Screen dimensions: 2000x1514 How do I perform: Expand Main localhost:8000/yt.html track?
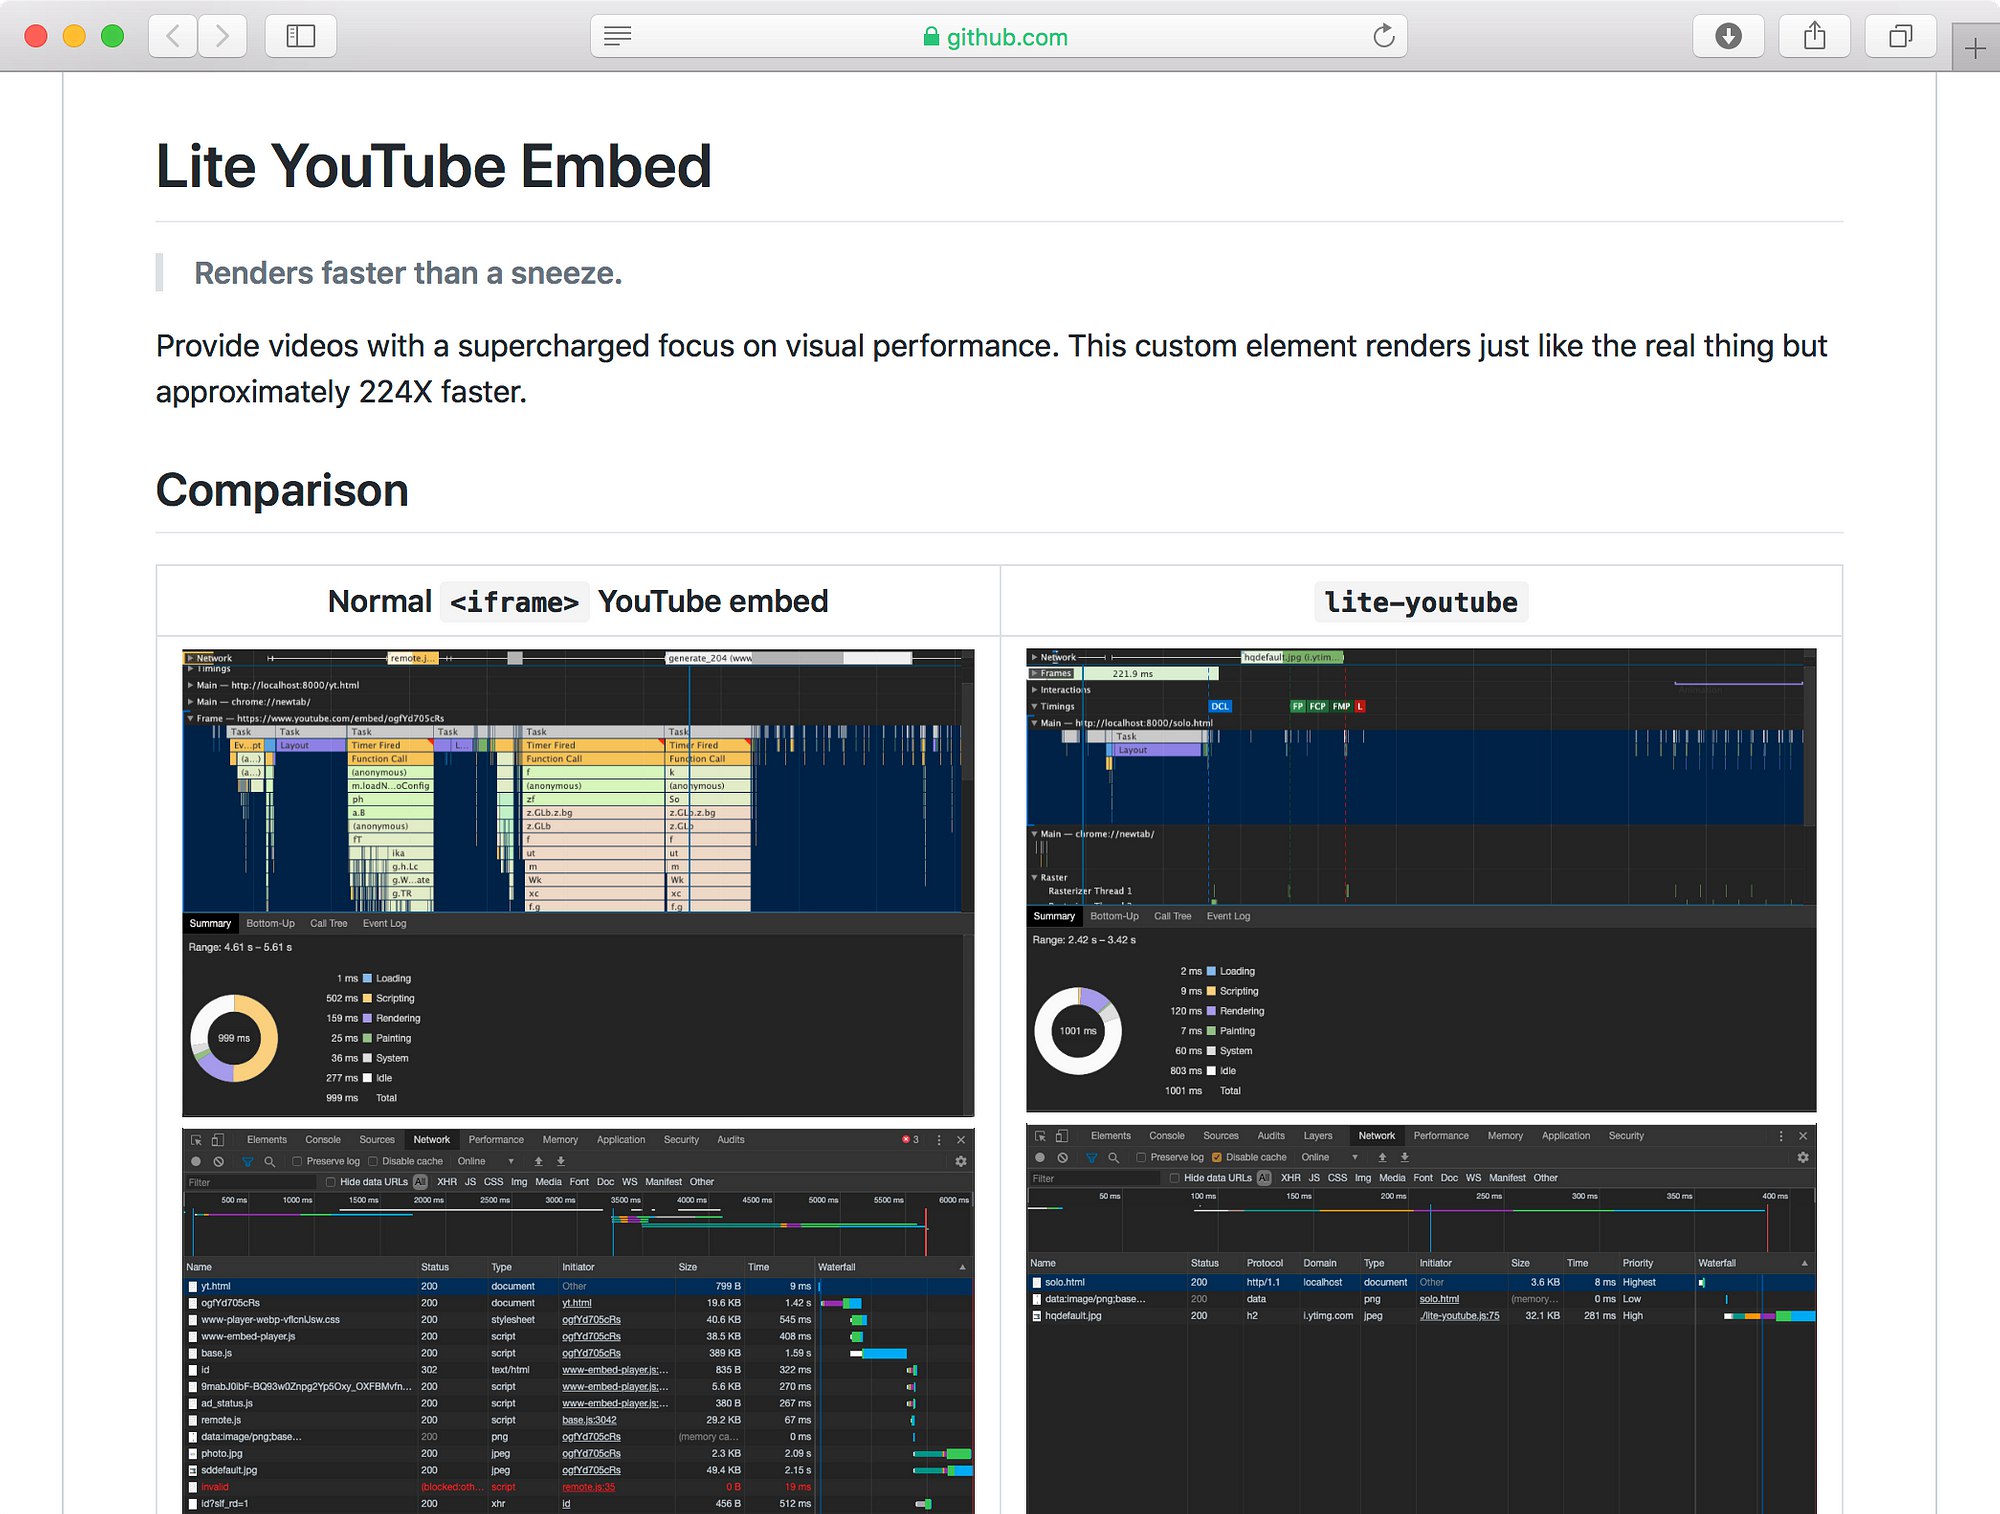pyautogui.click(x=190, y=685)
